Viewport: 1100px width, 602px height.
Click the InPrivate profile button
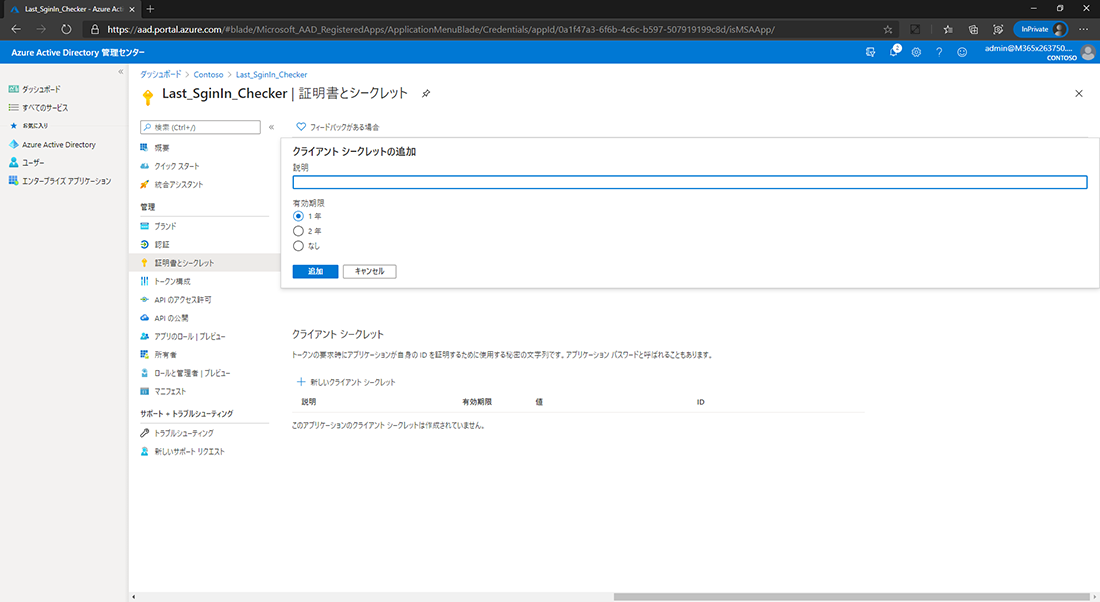click(x=1041, y=29)
